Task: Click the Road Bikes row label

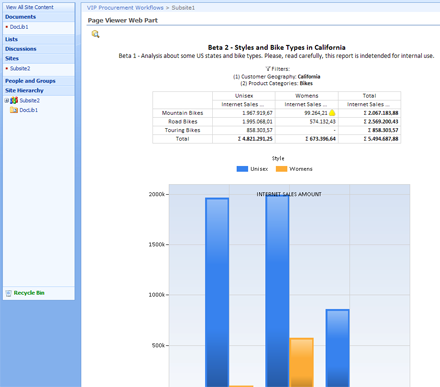Action: coord(183,122)
